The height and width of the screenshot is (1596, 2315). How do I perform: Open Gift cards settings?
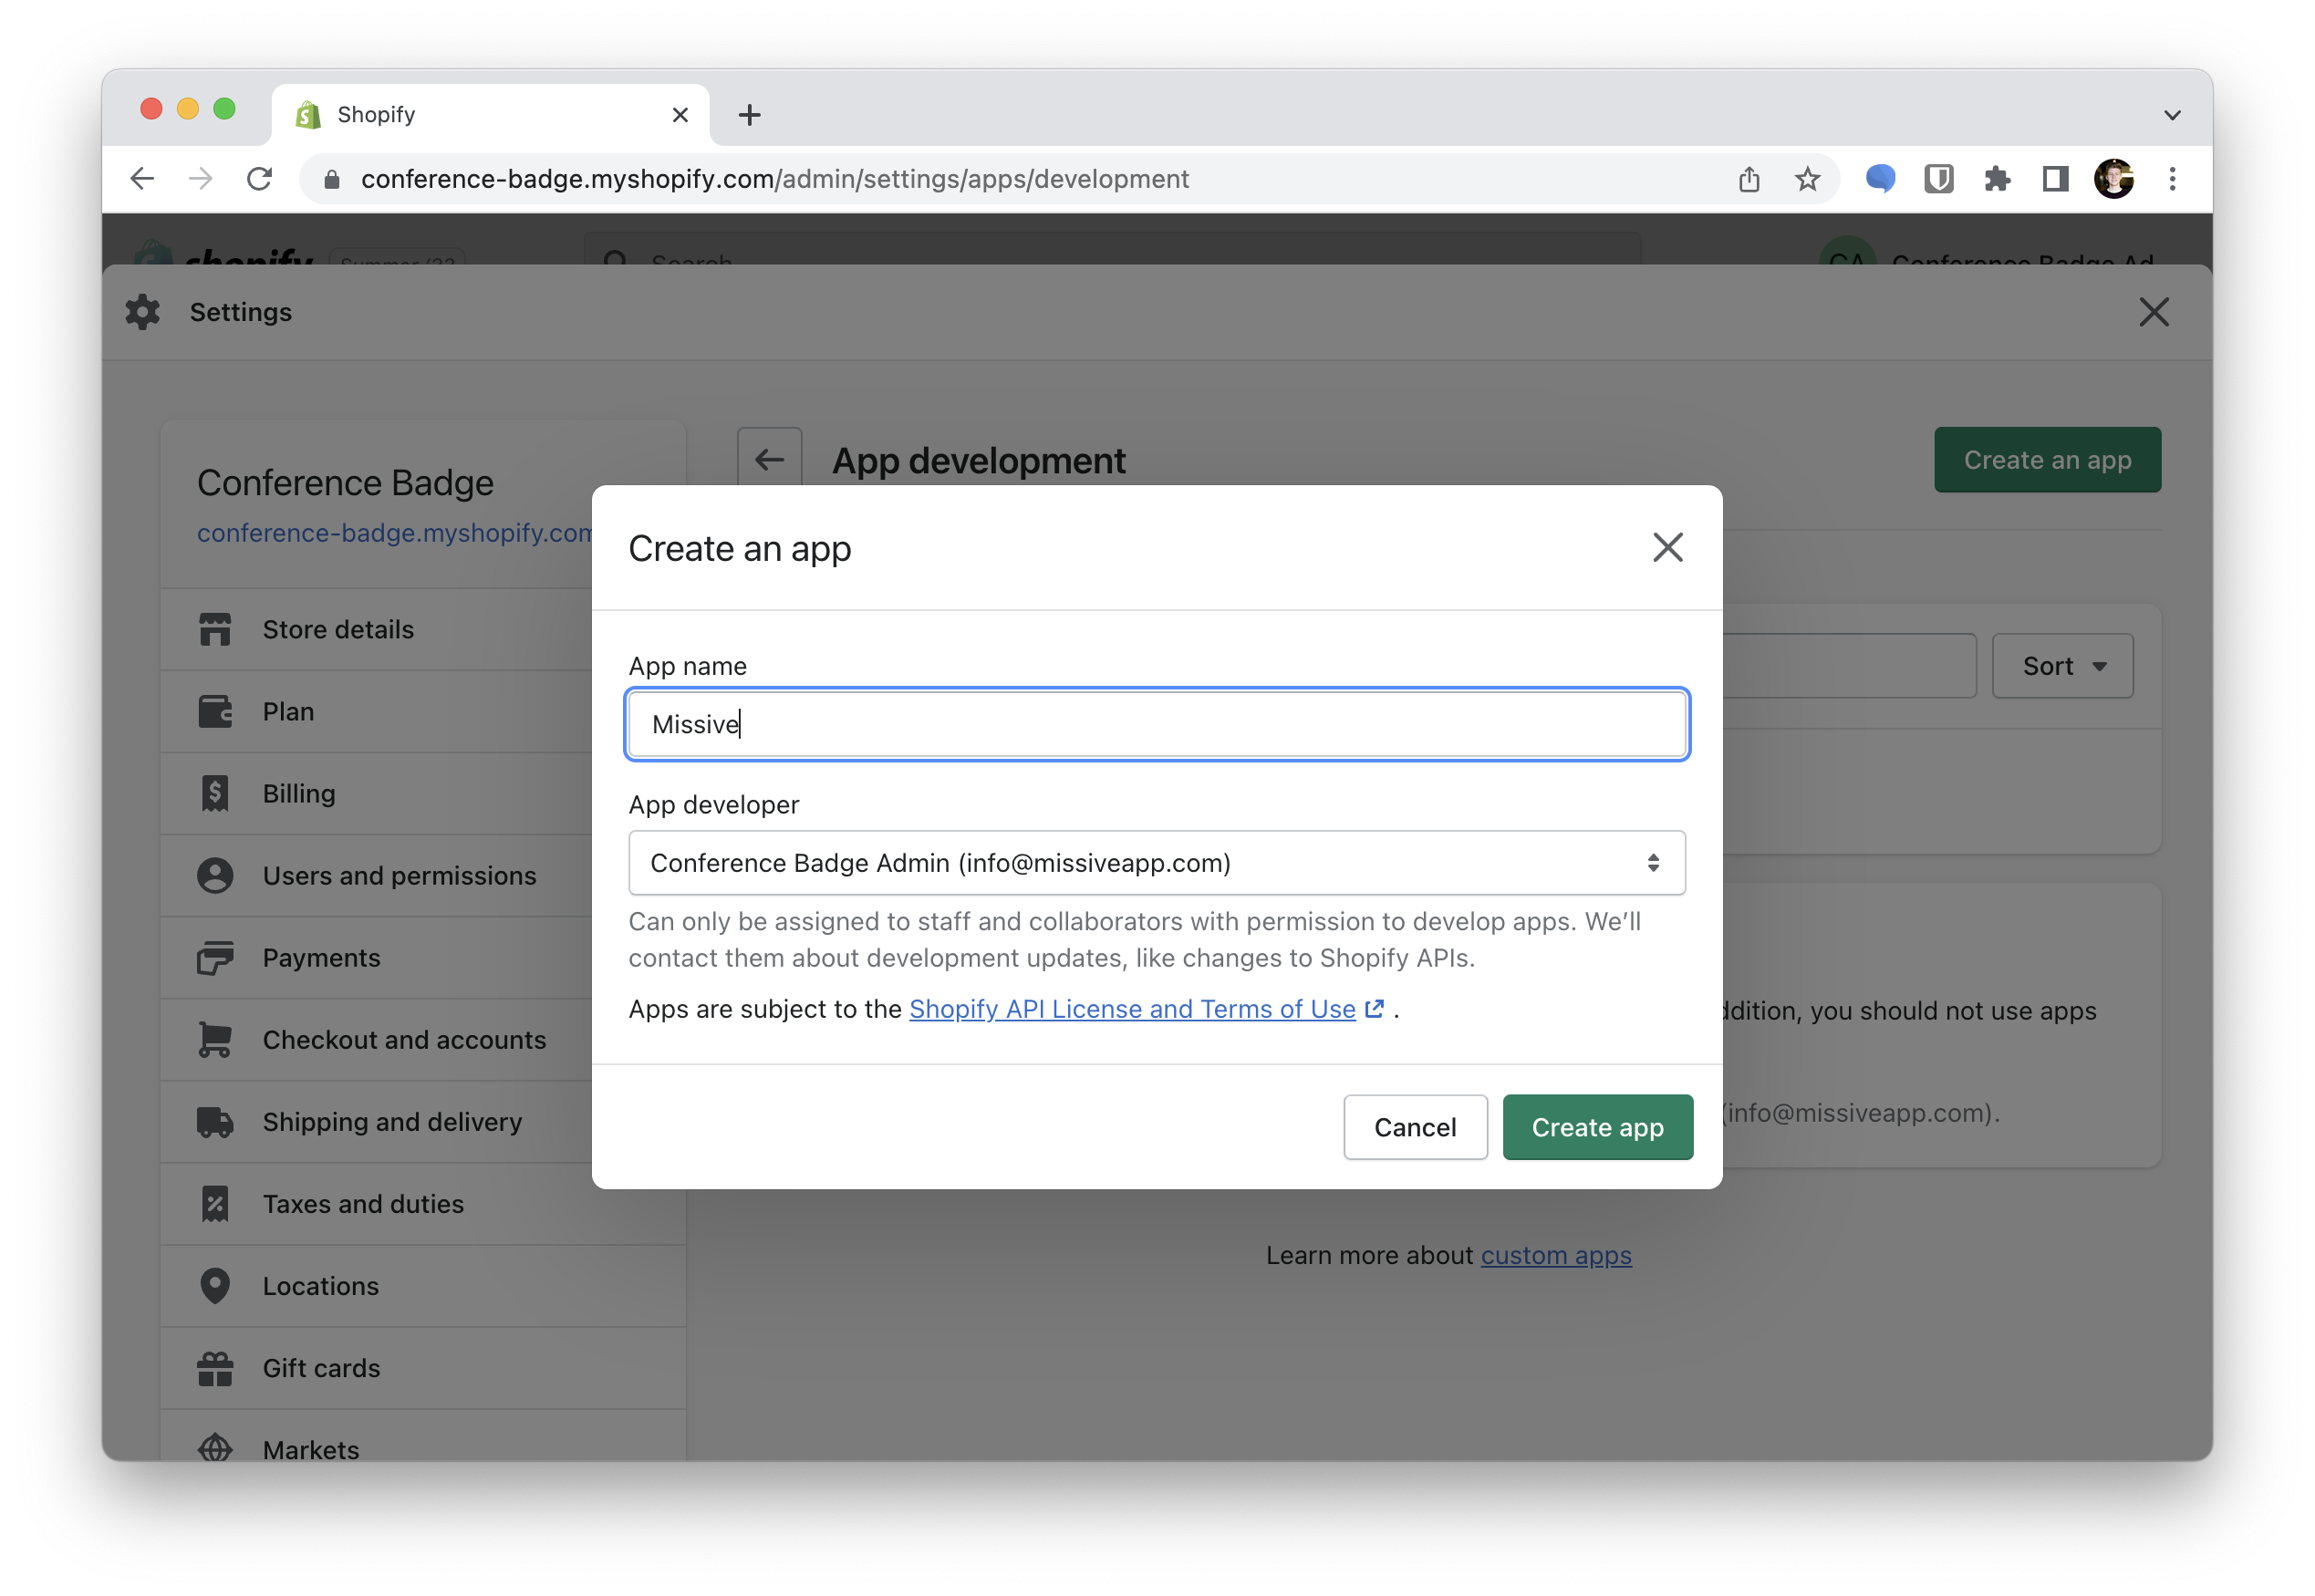point(424,1368)
